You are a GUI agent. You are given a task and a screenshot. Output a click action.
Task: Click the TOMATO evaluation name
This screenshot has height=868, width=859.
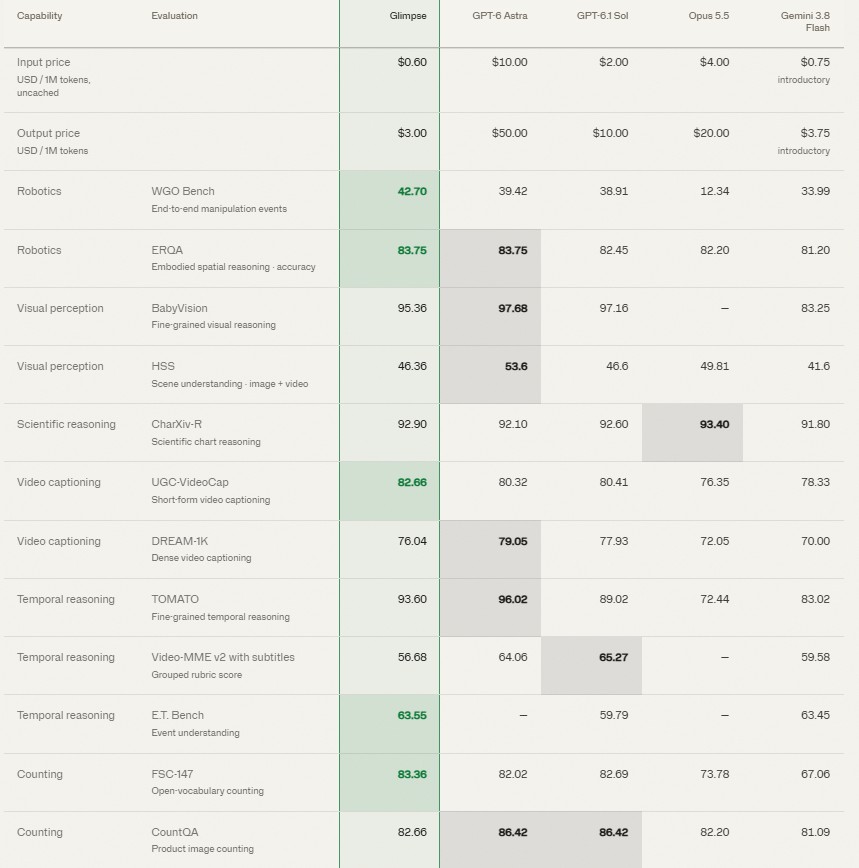tap(175, 600)
